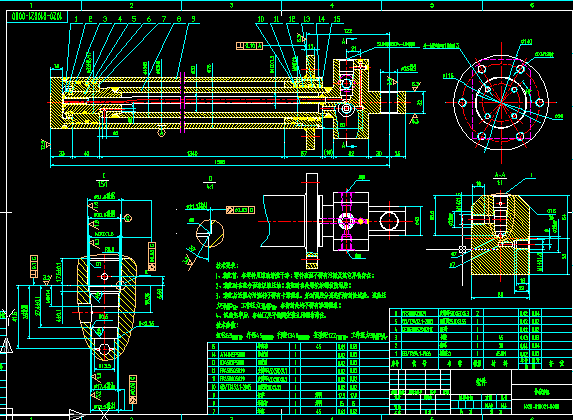
Task: Click zone number 1 in top border
Action: coord(31,5)
